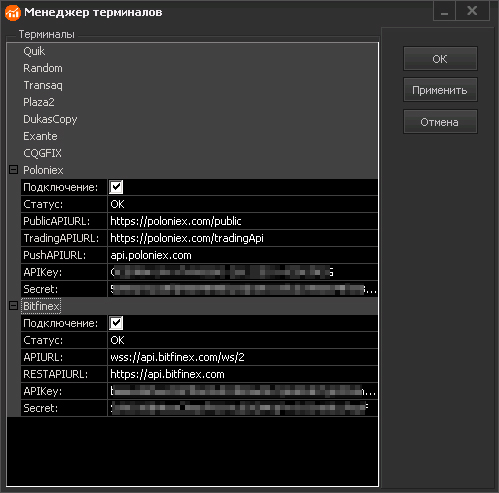Click the Bitfinex Secret label
The image size is (499, 493).
[x=40, y=408]
